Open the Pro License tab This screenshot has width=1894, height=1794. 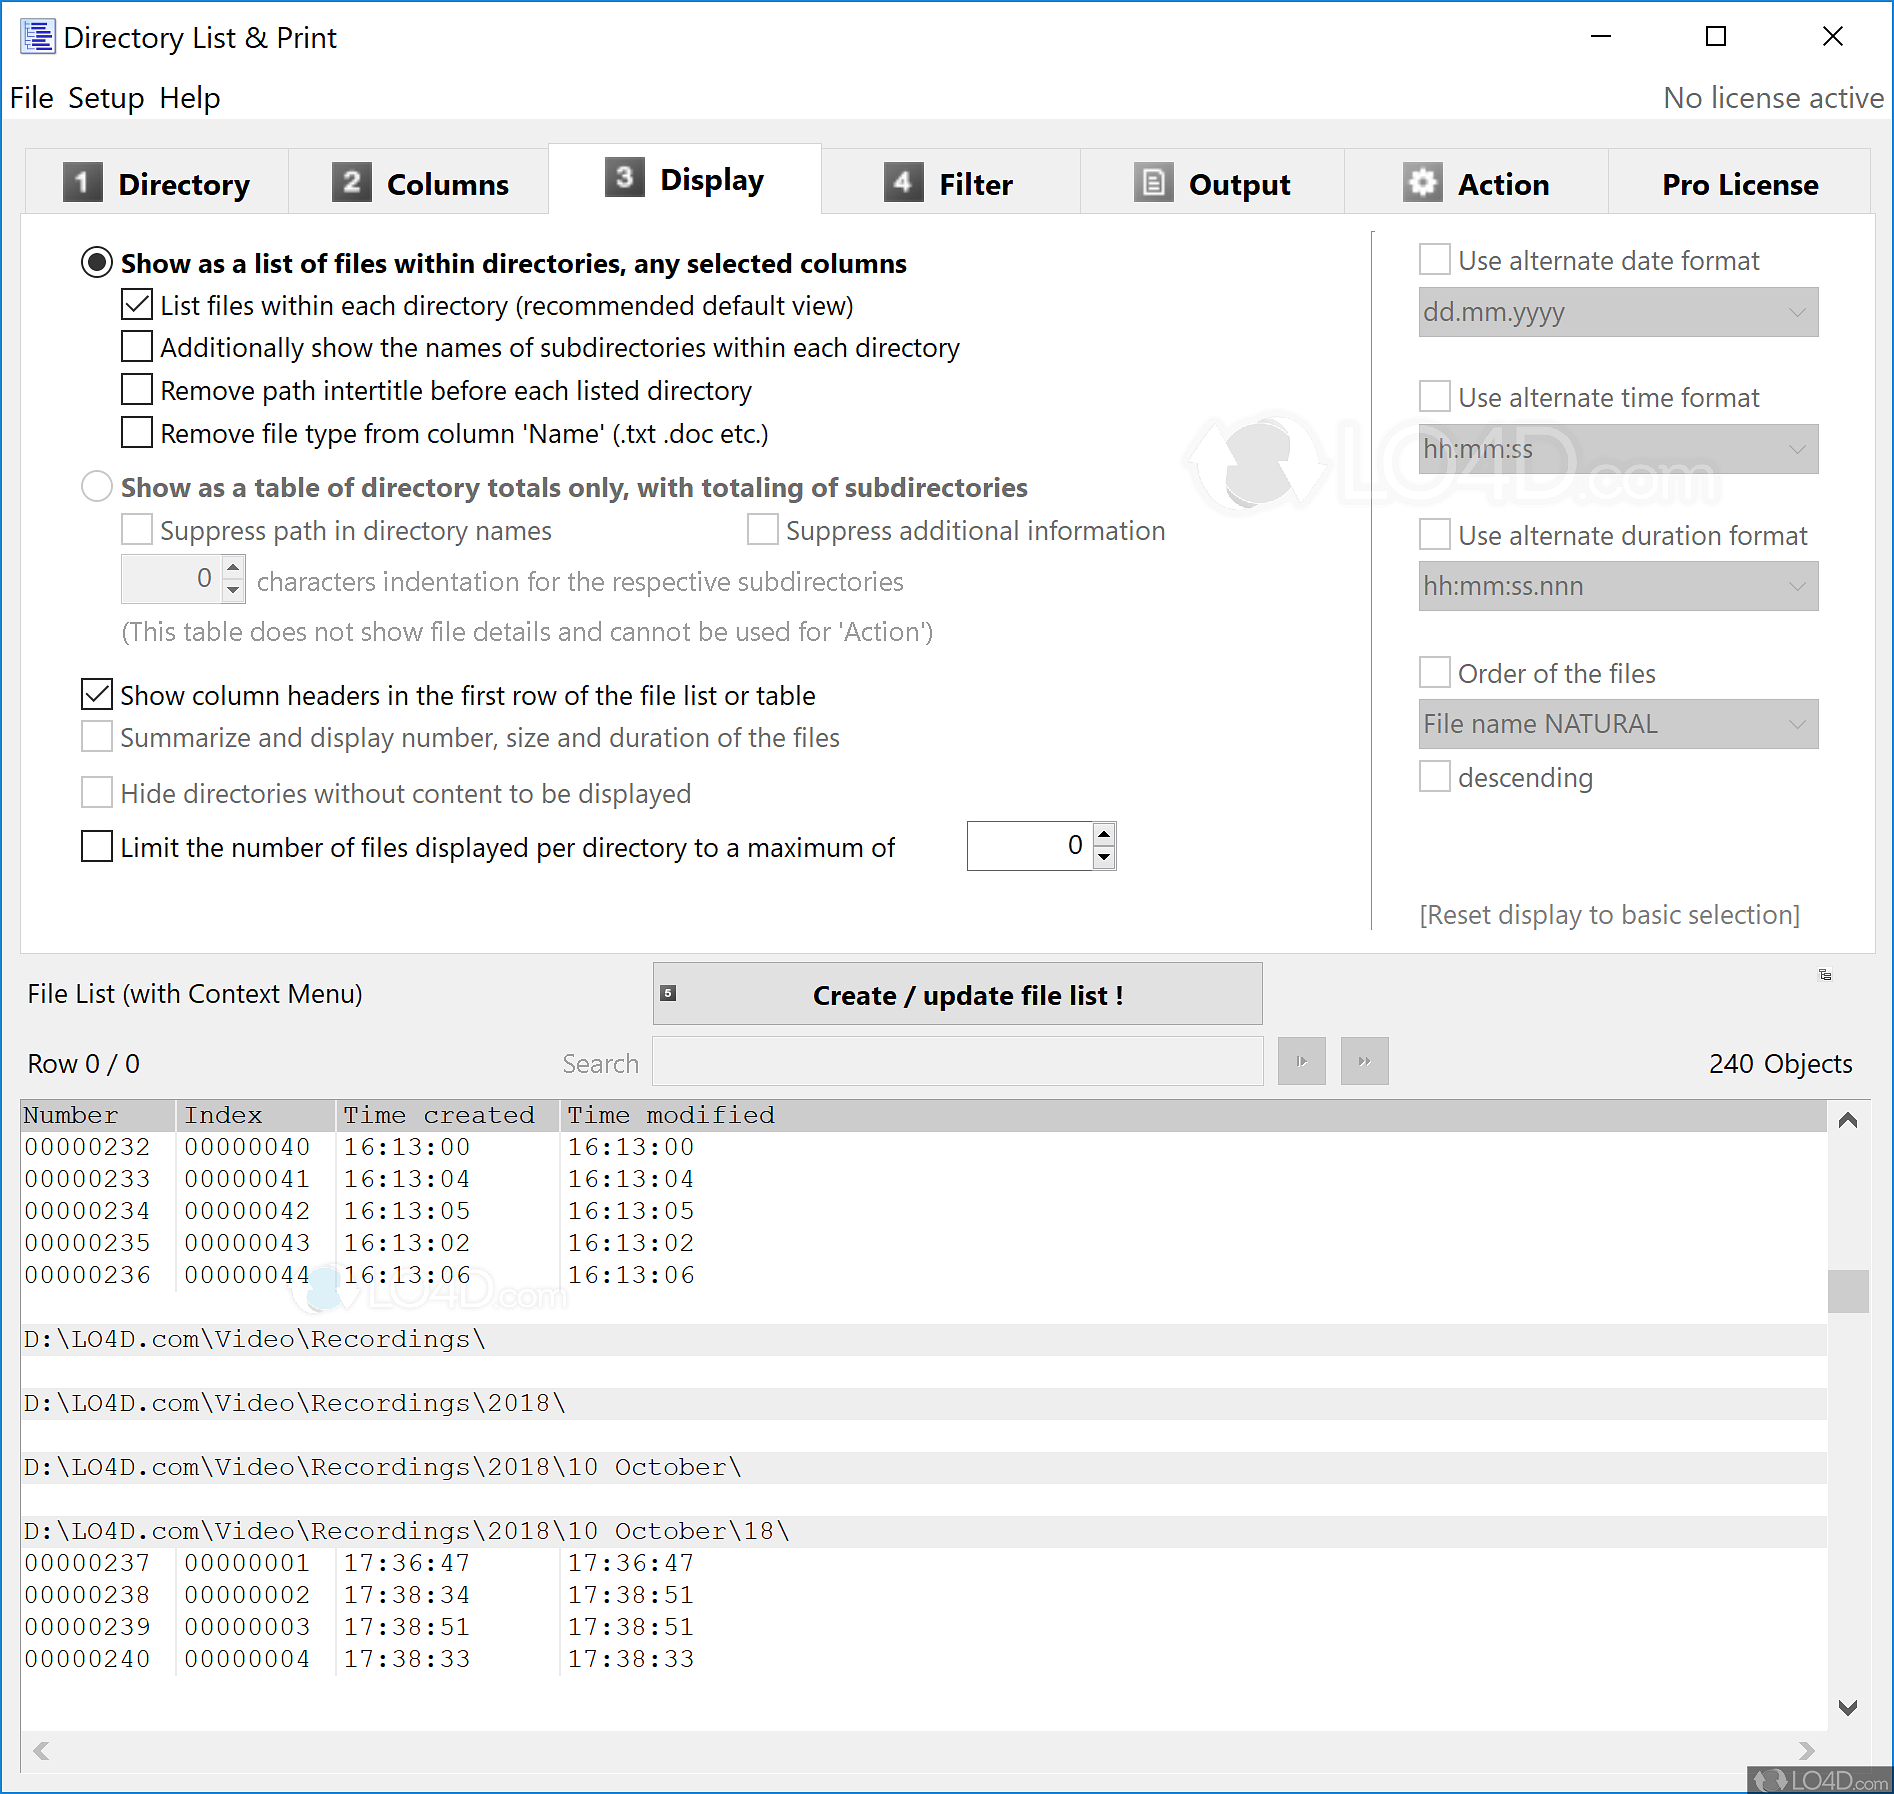[x=1740, y=183]
